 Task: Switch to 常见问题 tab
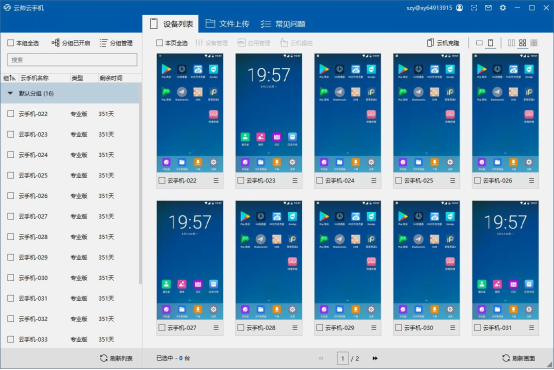tap(283, 24)
